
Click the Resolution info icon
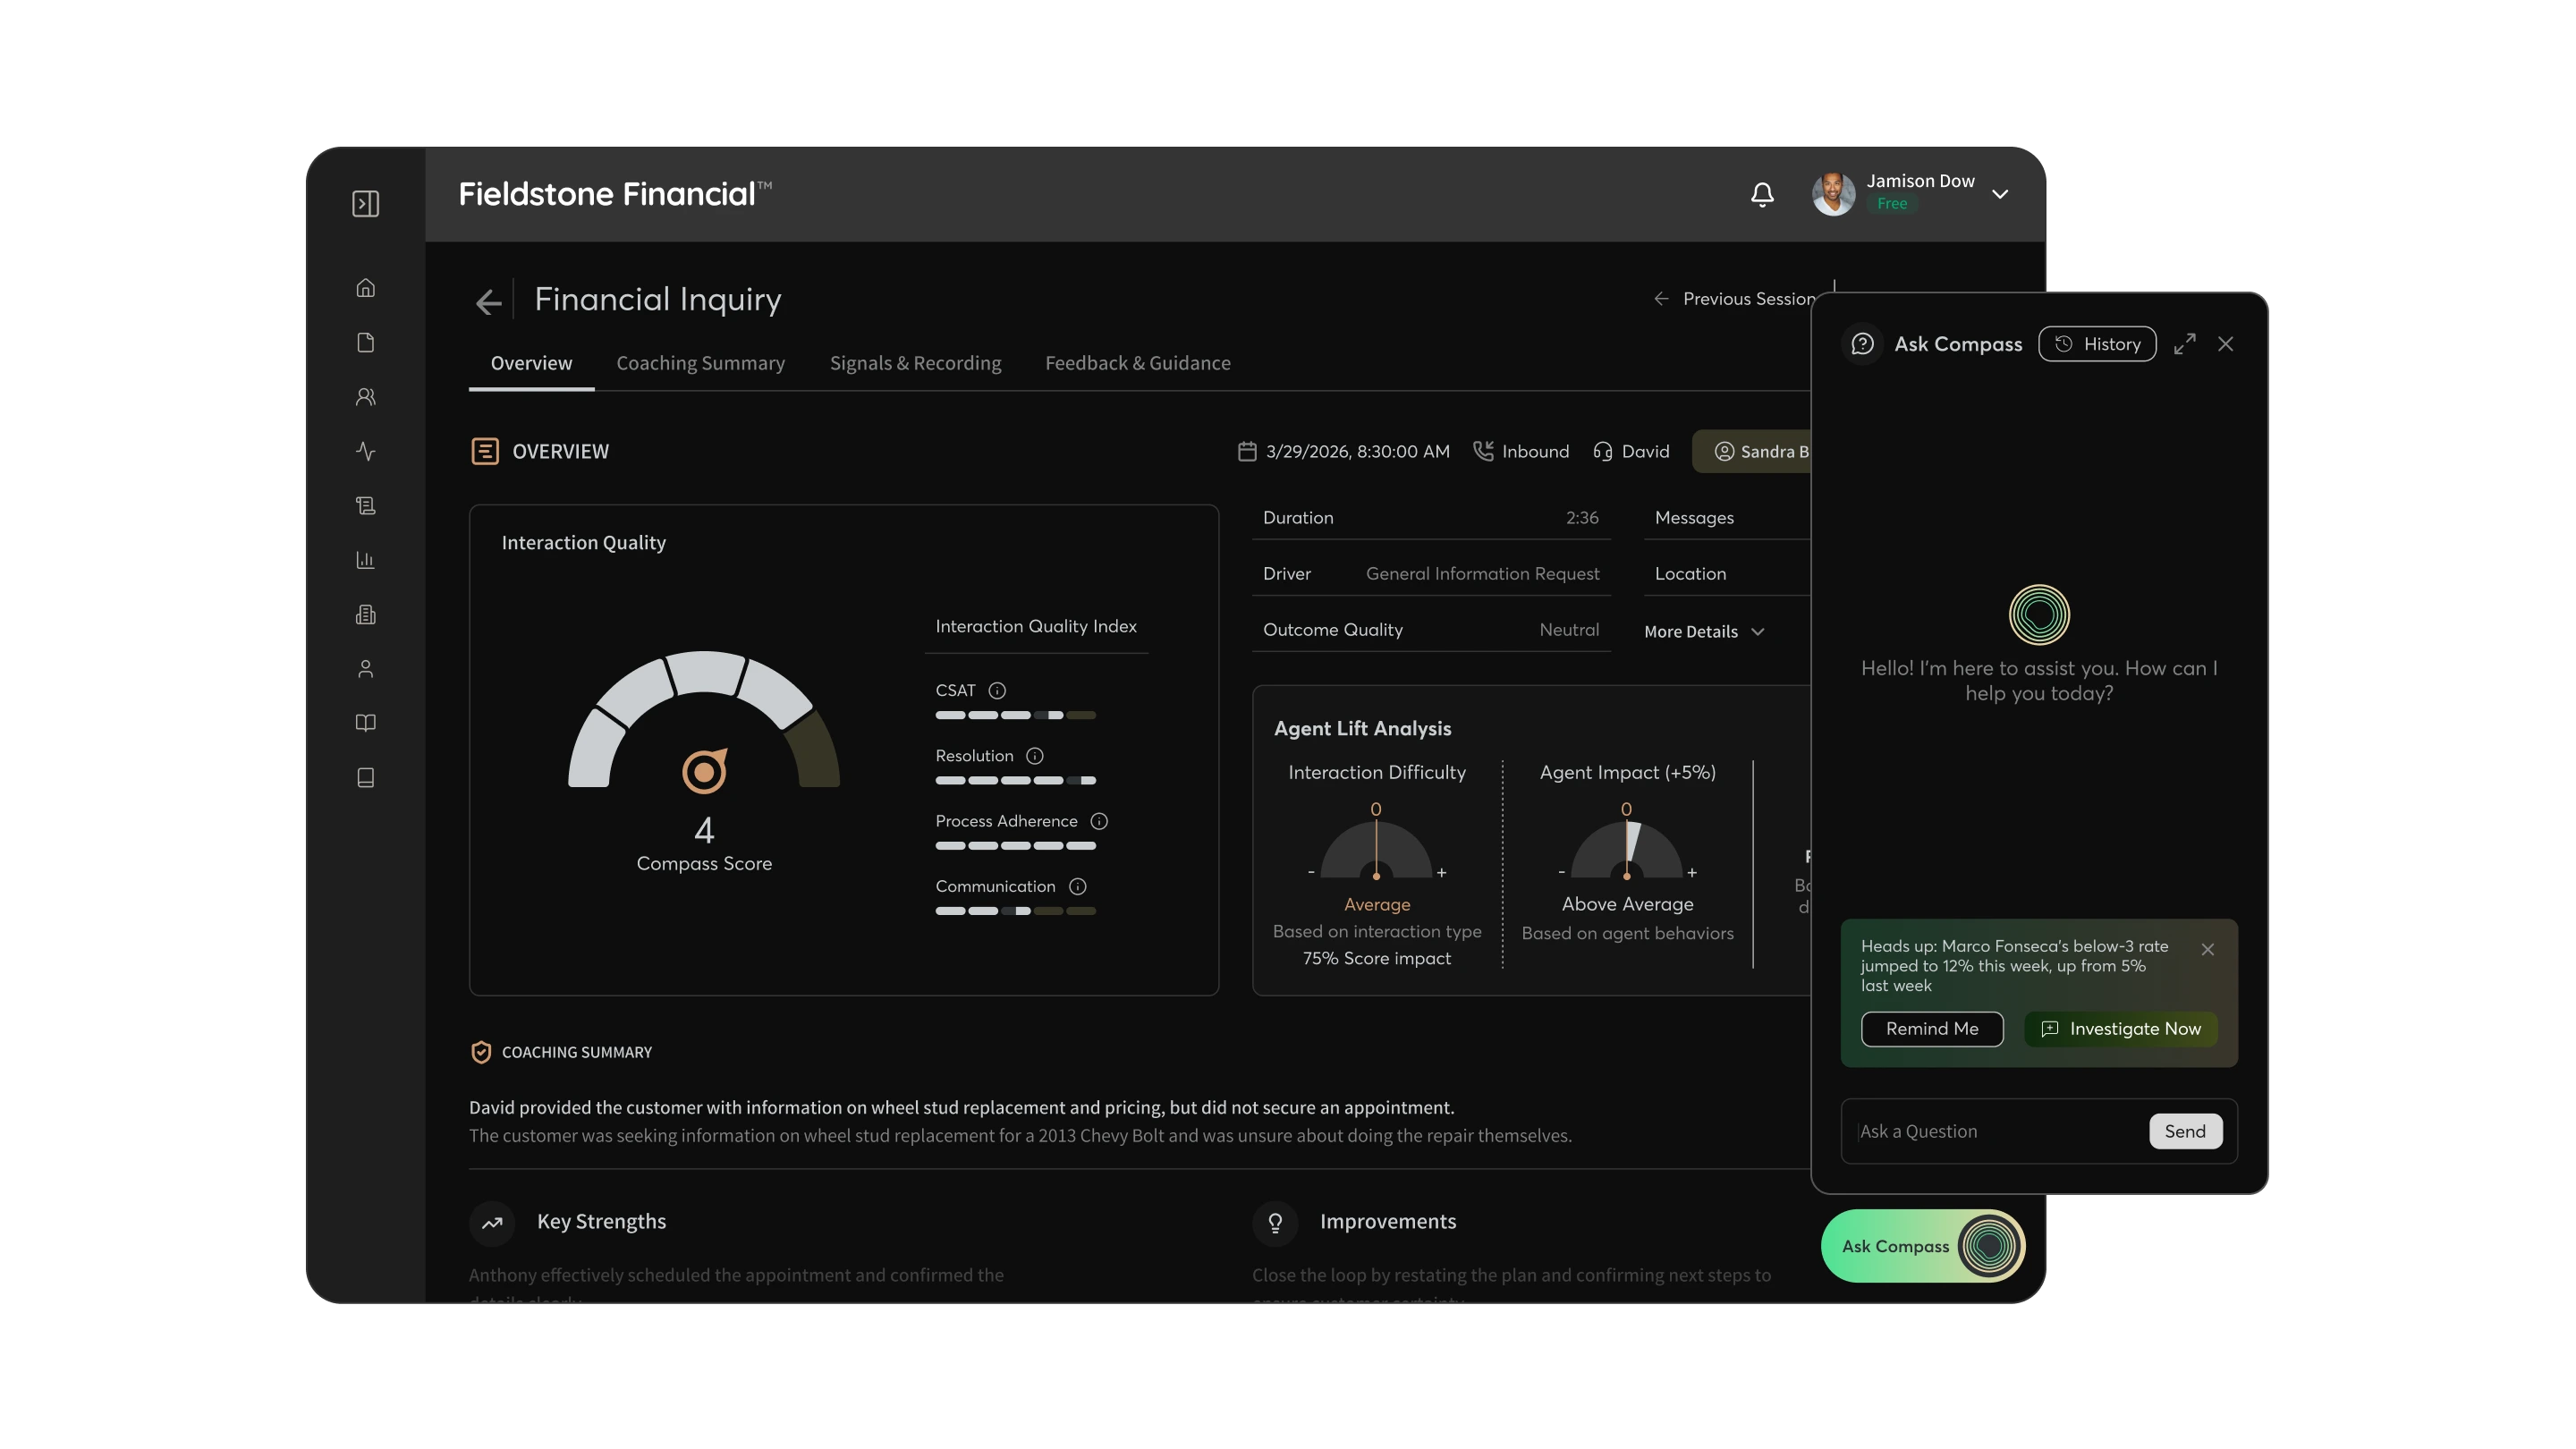(1035, 756)
